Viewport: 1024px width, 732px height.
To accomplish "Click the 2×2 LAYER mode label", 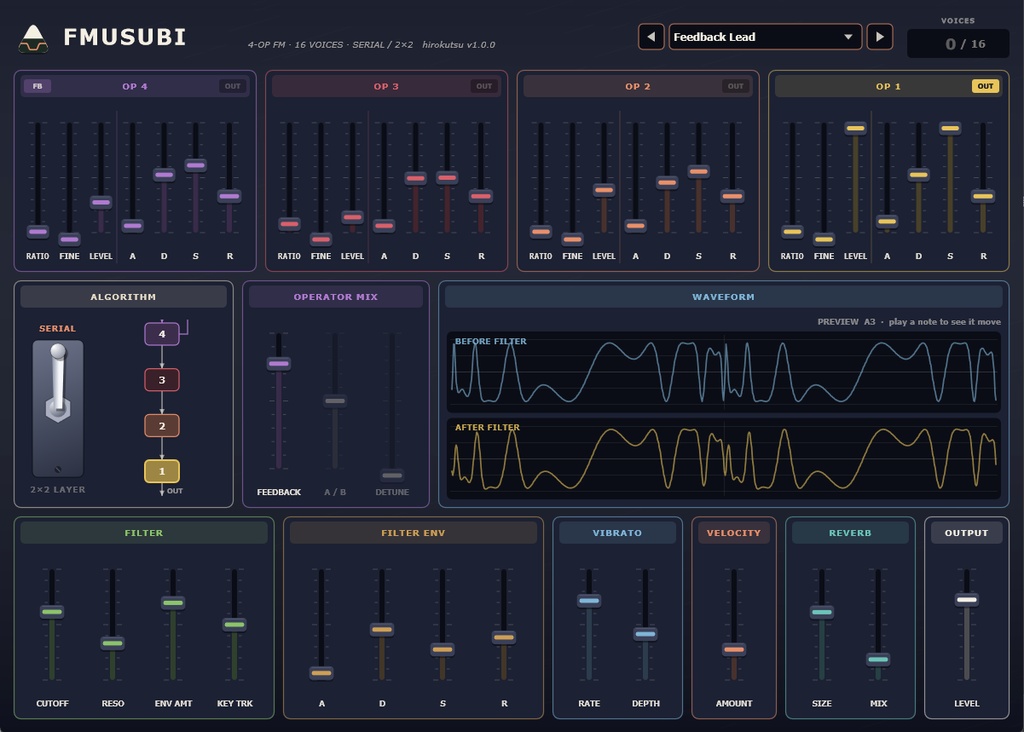I will click(57, 489).
